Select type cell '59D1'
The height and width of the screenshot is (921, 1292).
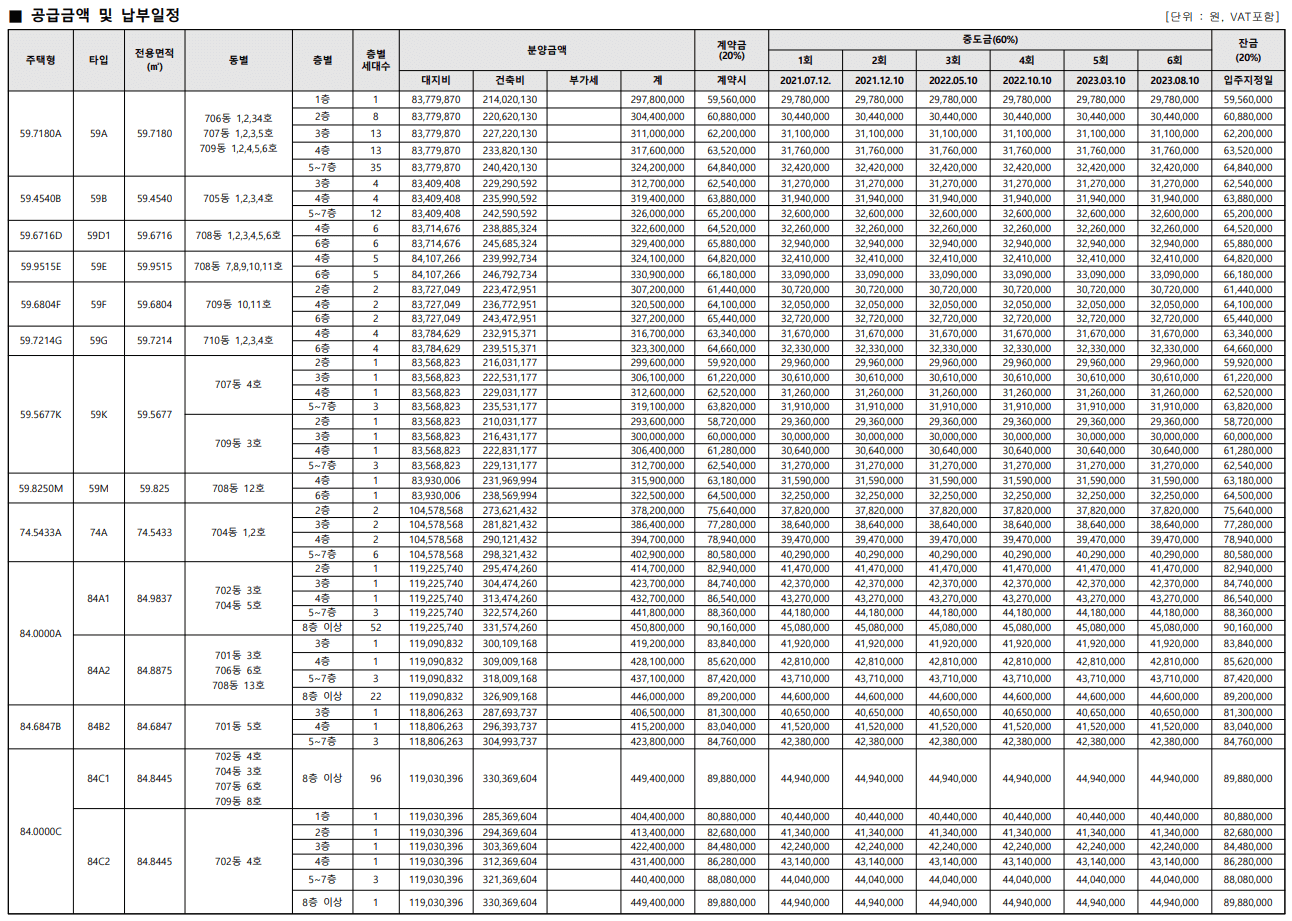98,236
